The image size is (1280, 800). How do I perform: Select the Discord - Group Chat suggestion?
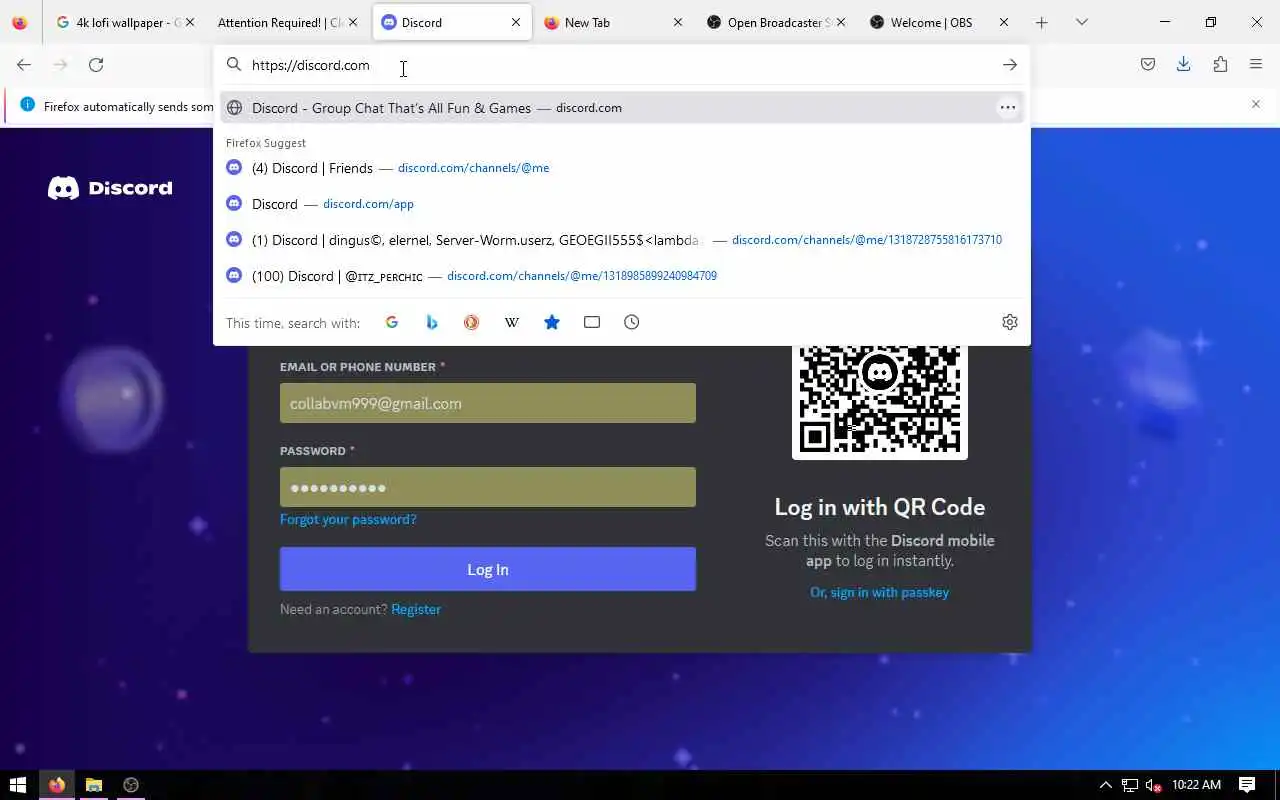(x=622, y=108)
